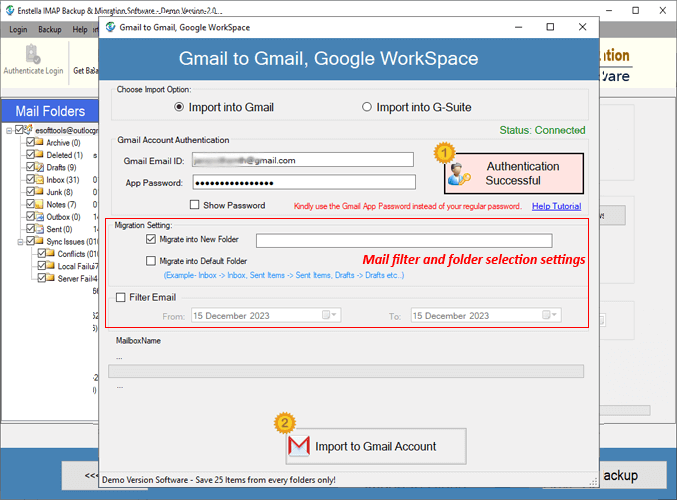
Task: Click the Inbox folder icon
Action: (39, 179)
